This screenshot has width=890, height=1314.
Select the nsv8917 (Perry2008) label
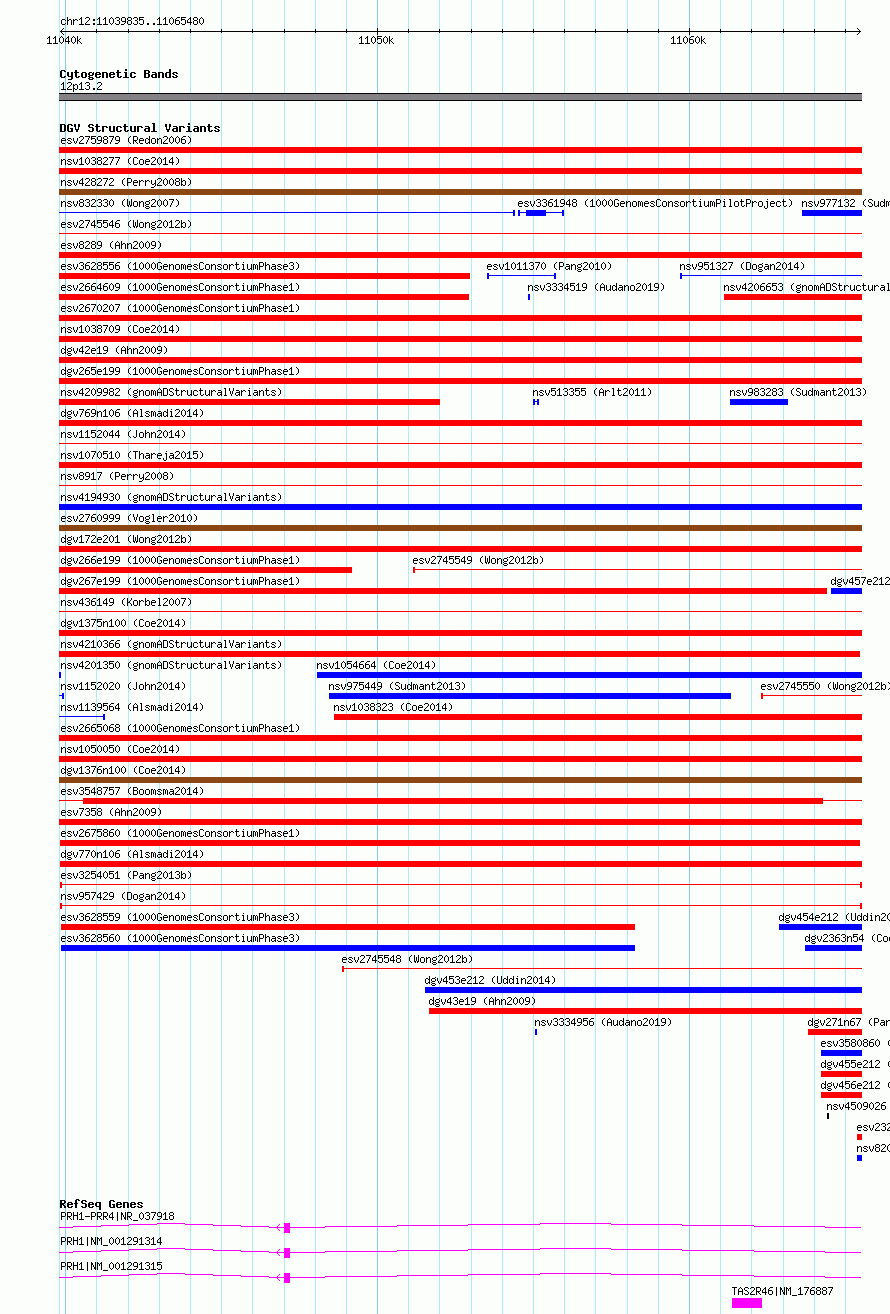[117, 476]
